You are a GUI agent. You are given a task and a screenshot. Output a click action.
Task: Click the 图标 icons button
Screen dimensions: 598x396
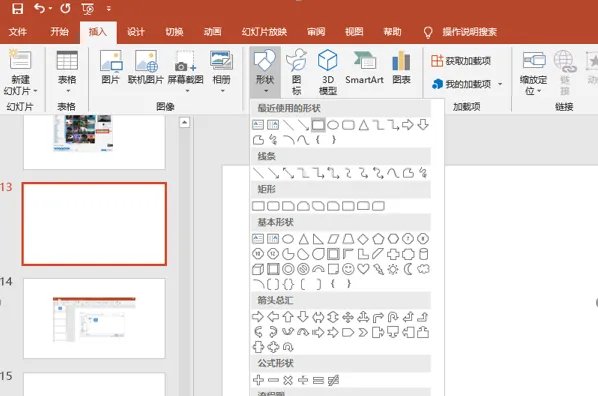click(296, 72)
